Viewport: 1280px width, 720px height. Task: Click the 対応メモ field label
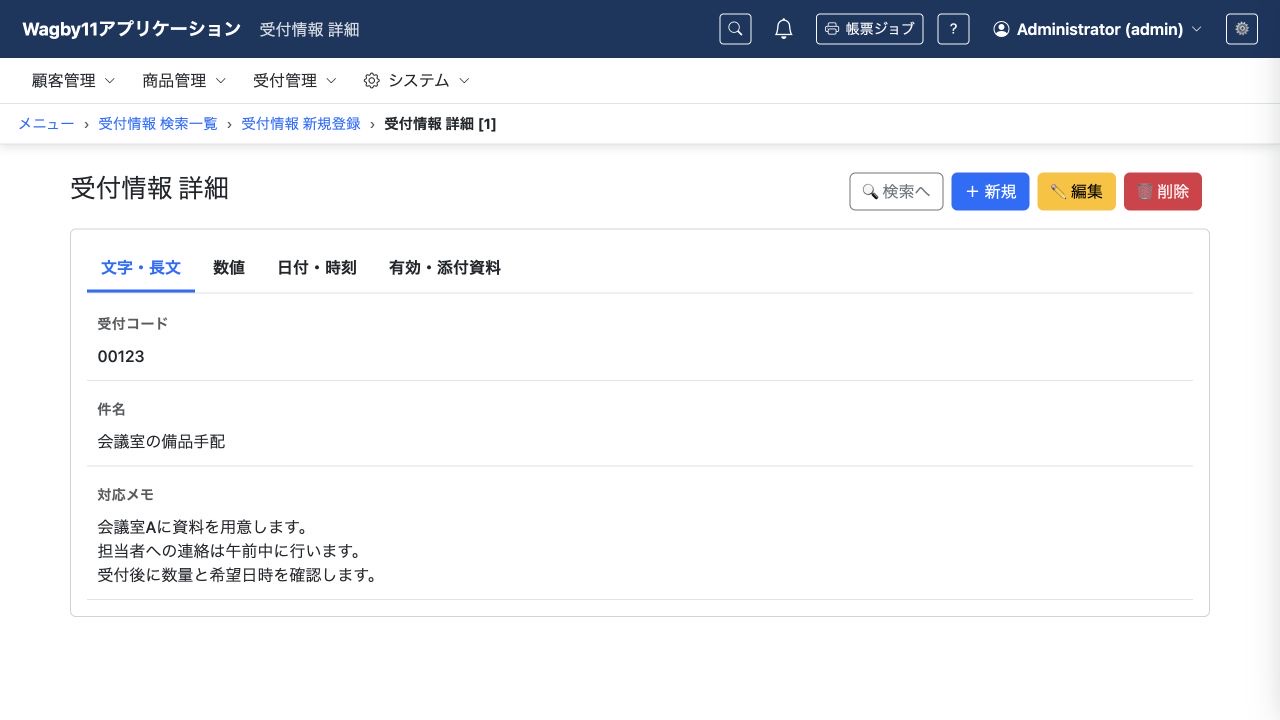point(125,495)
